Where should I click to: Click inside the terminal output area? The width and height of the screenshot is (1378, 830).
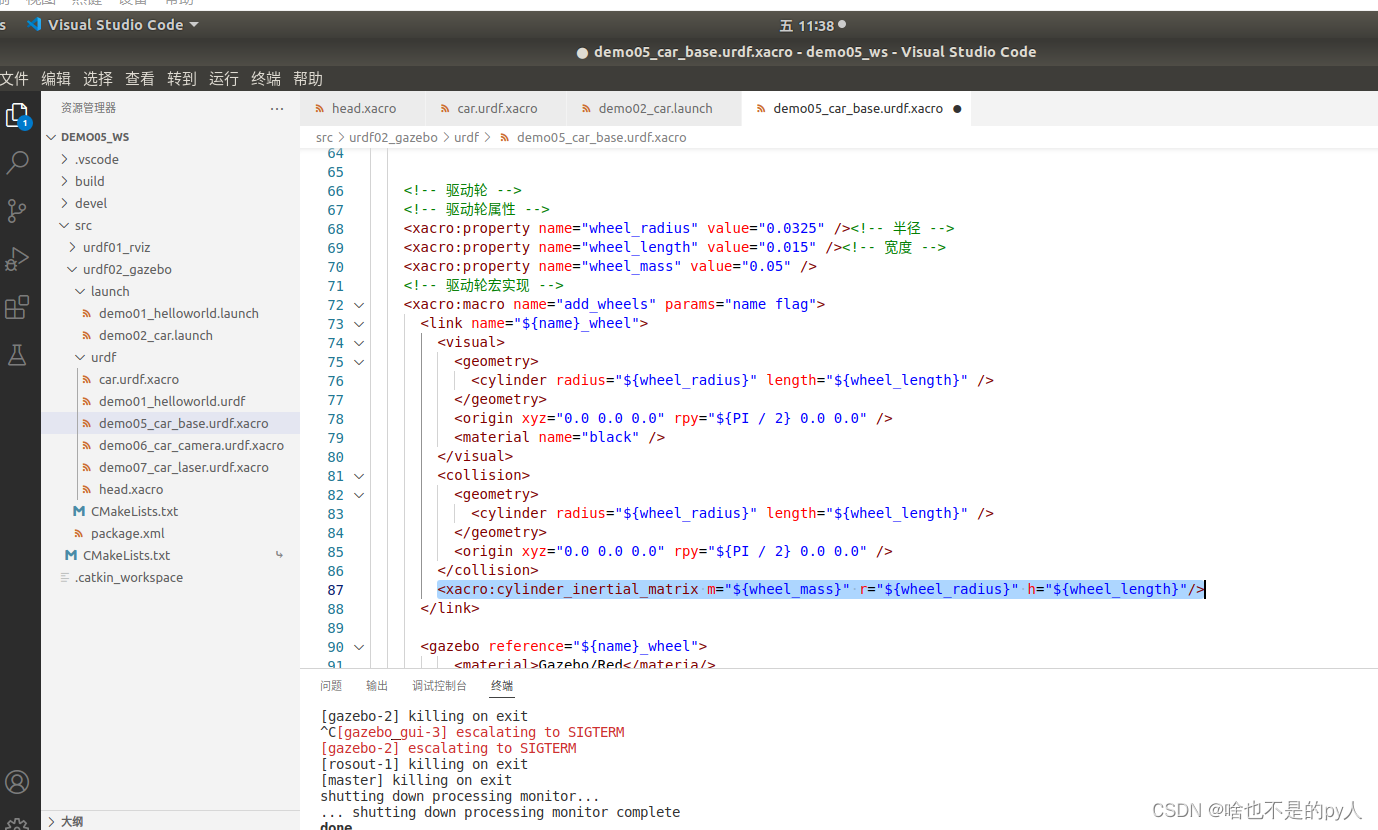click(x=840, y=765)
